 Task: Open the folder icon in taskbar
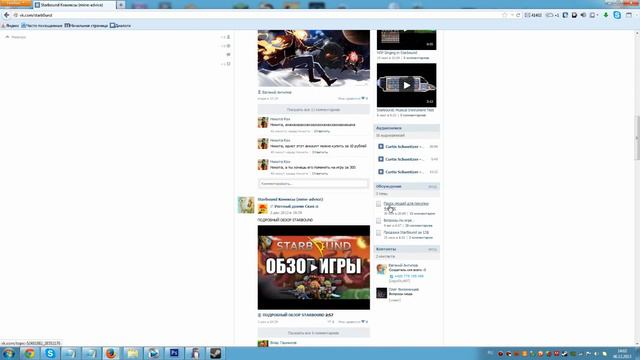(x=132, y=353)
